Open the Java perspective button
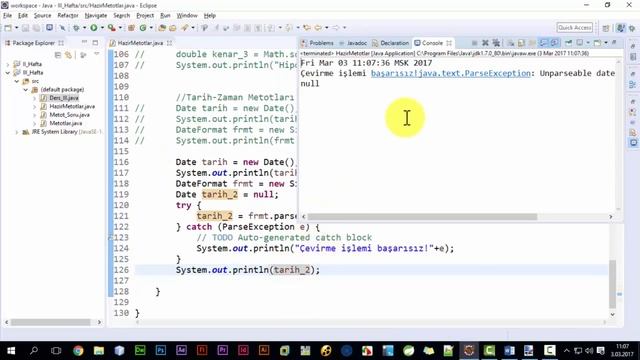The width and height of the screenshot is (640, 360). point(620,28)
